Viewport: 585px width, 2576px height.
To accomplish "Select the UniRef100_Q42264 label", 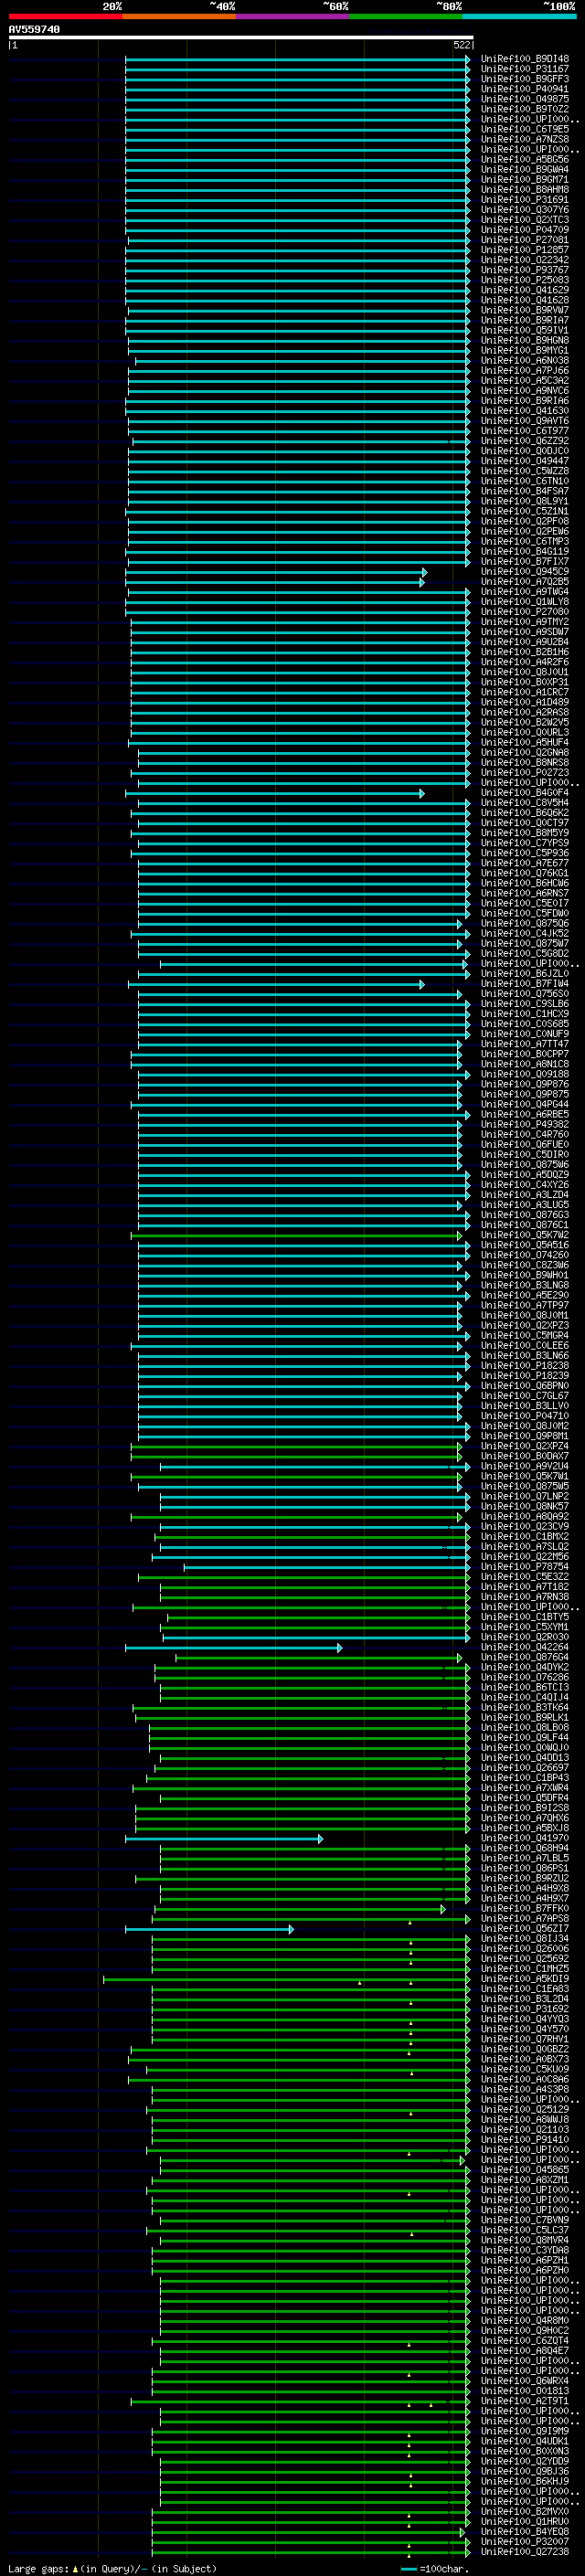I will (x=524, y=1647).
